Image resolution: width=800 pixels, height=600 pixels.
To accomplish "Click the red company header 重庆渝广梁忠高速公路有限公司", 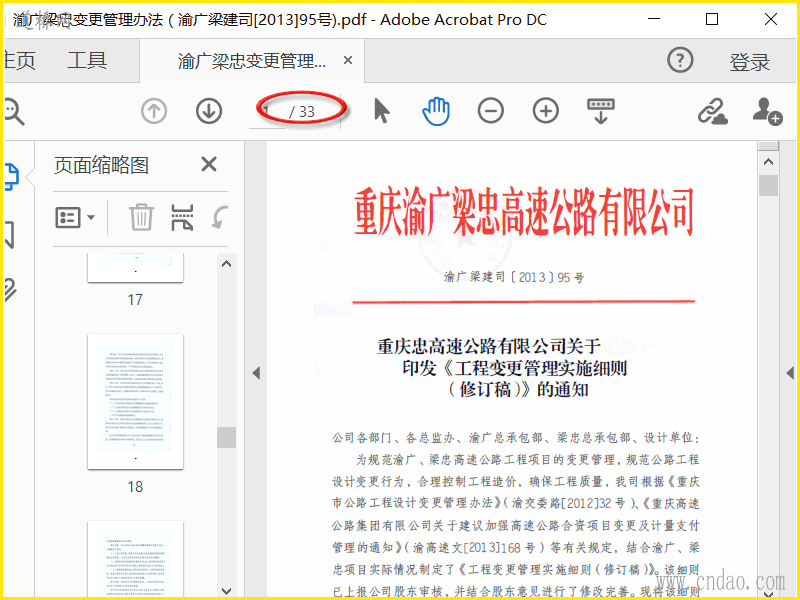I will pyautogui.click(x=524, y=212).
